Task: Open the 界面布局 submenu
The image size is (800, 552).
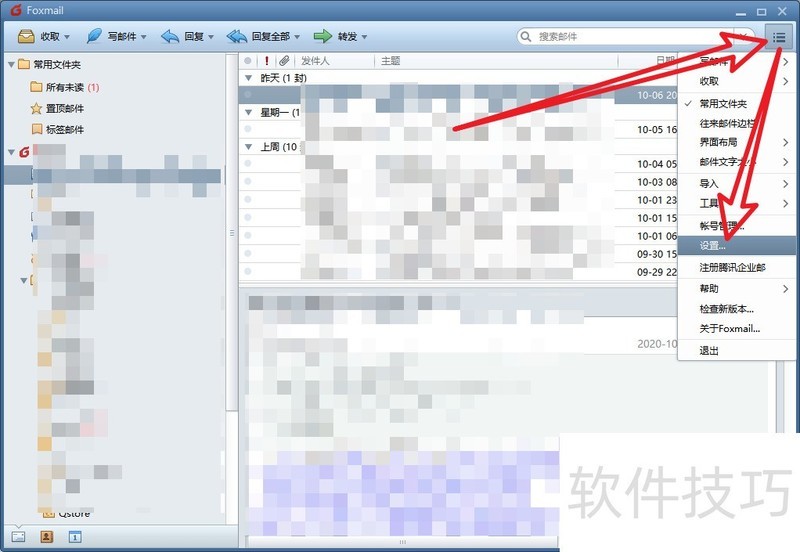Action: click(x=736, y=142)
